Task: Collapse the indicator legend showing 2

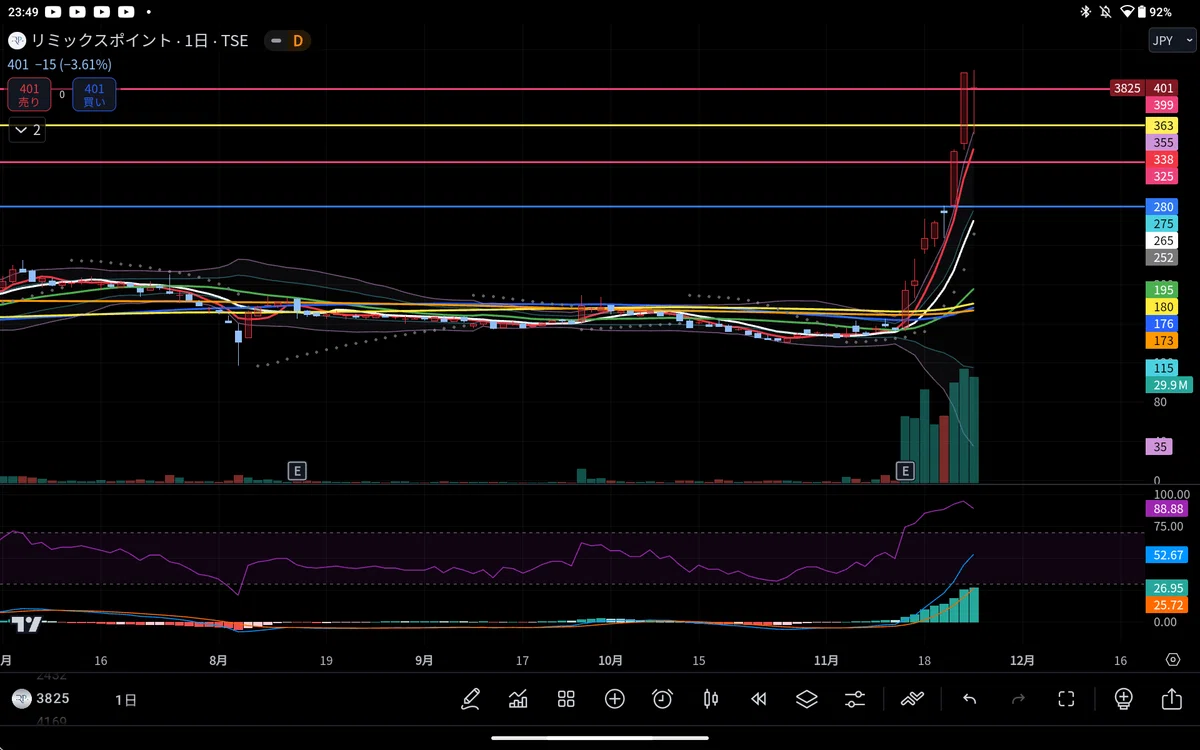Action: click(28, 130)
